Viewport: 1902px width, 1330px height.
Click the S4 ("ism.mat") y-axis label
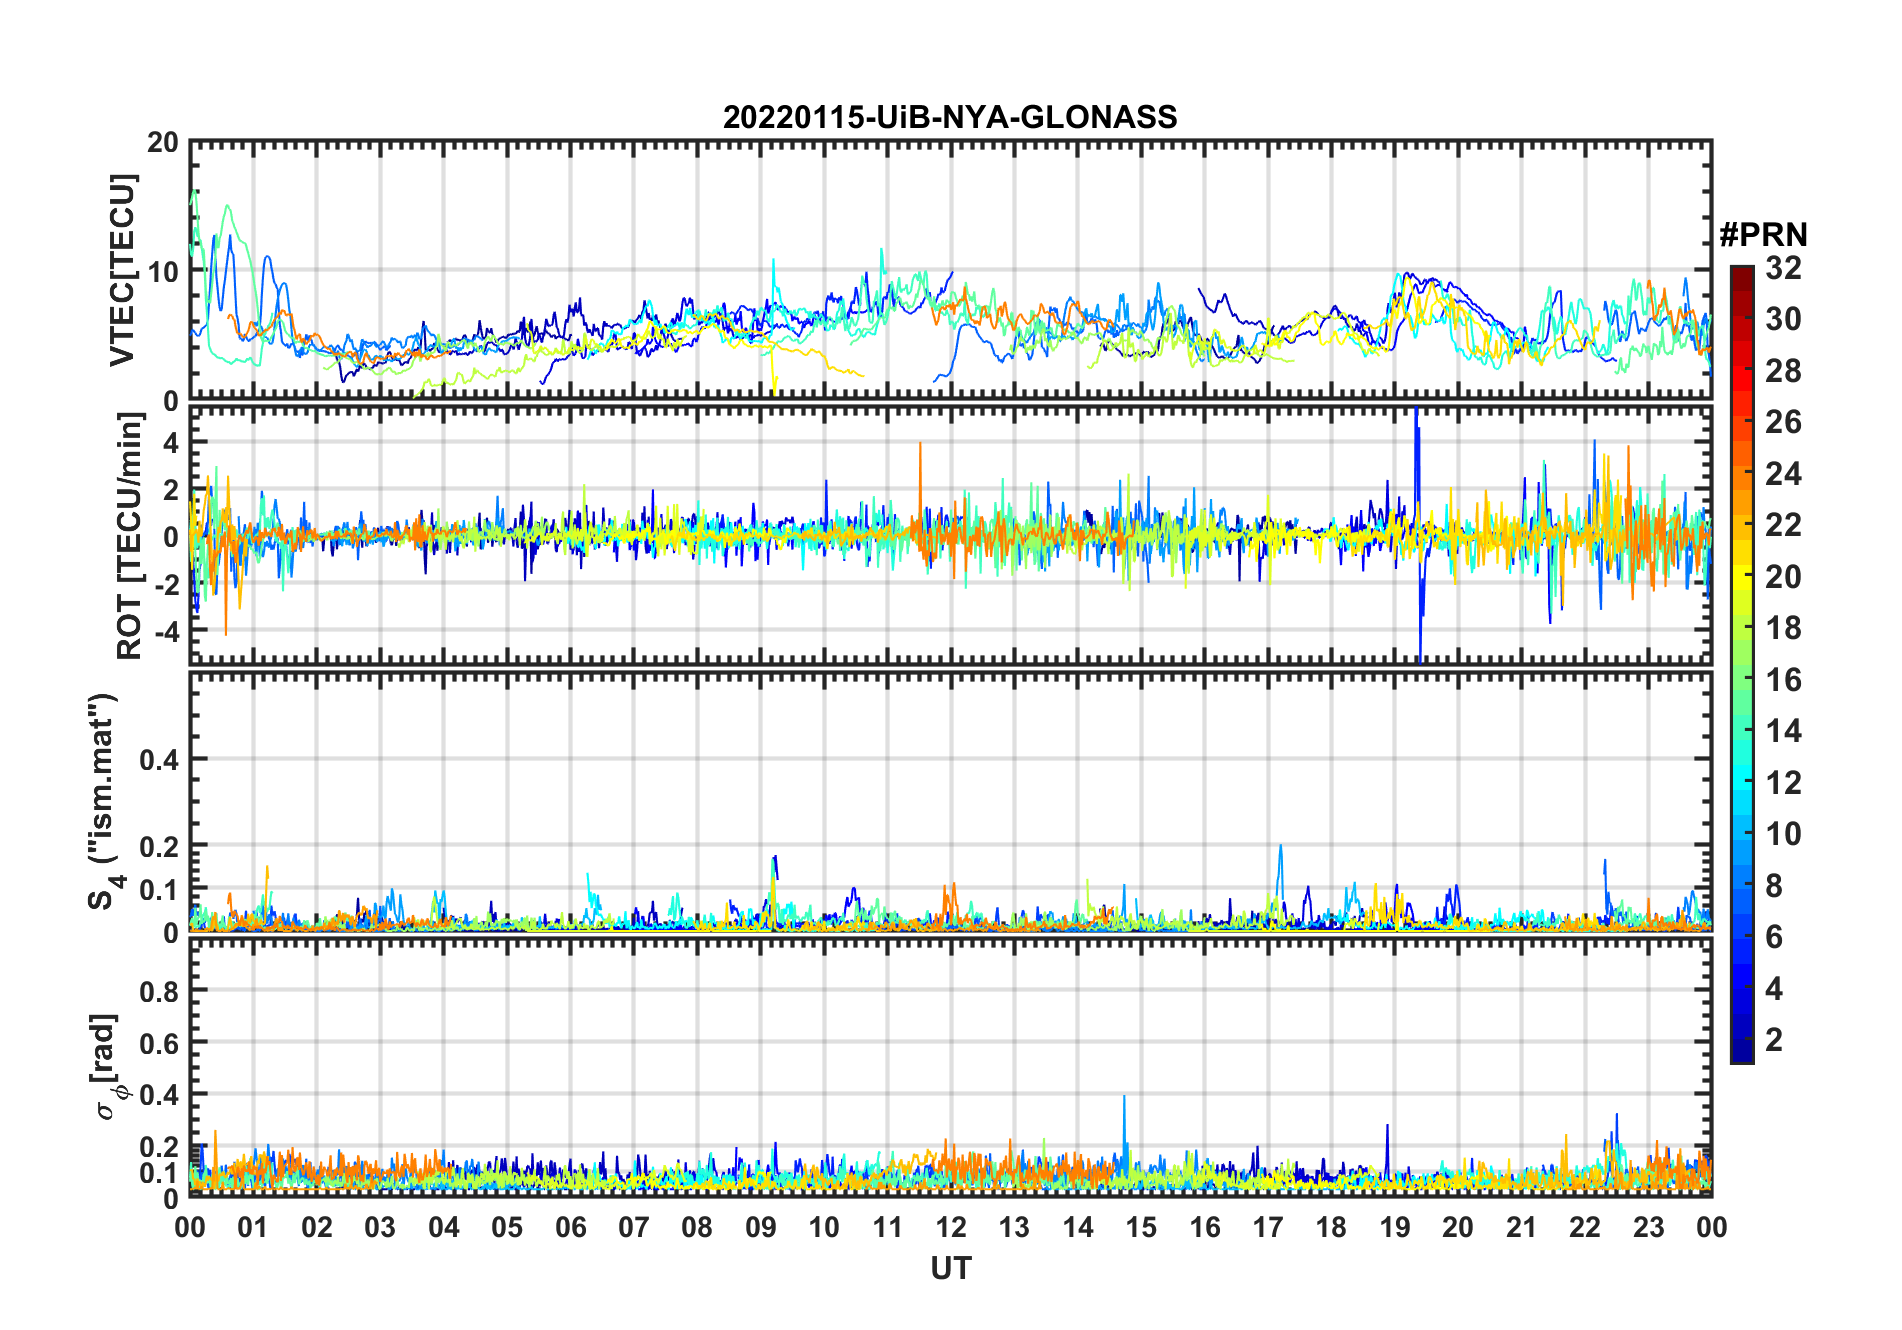click(105, 802)
